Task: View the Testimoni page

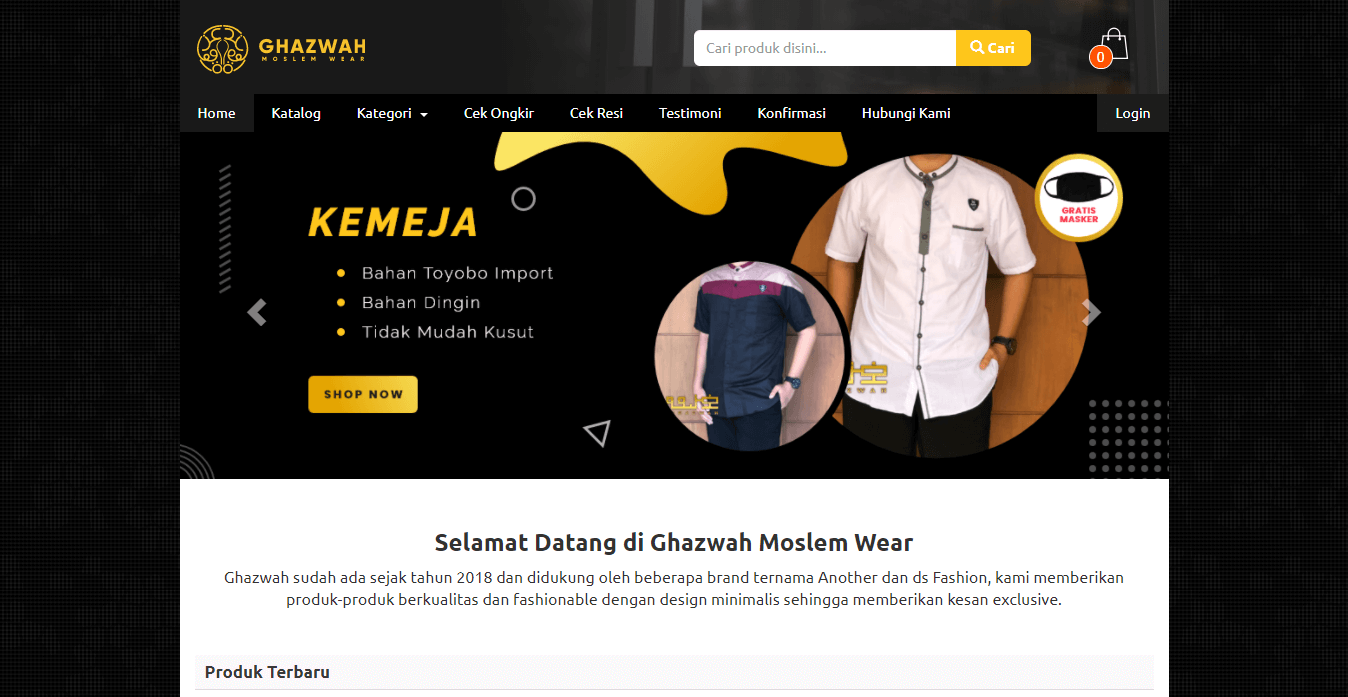Action: tap(690, 113)
